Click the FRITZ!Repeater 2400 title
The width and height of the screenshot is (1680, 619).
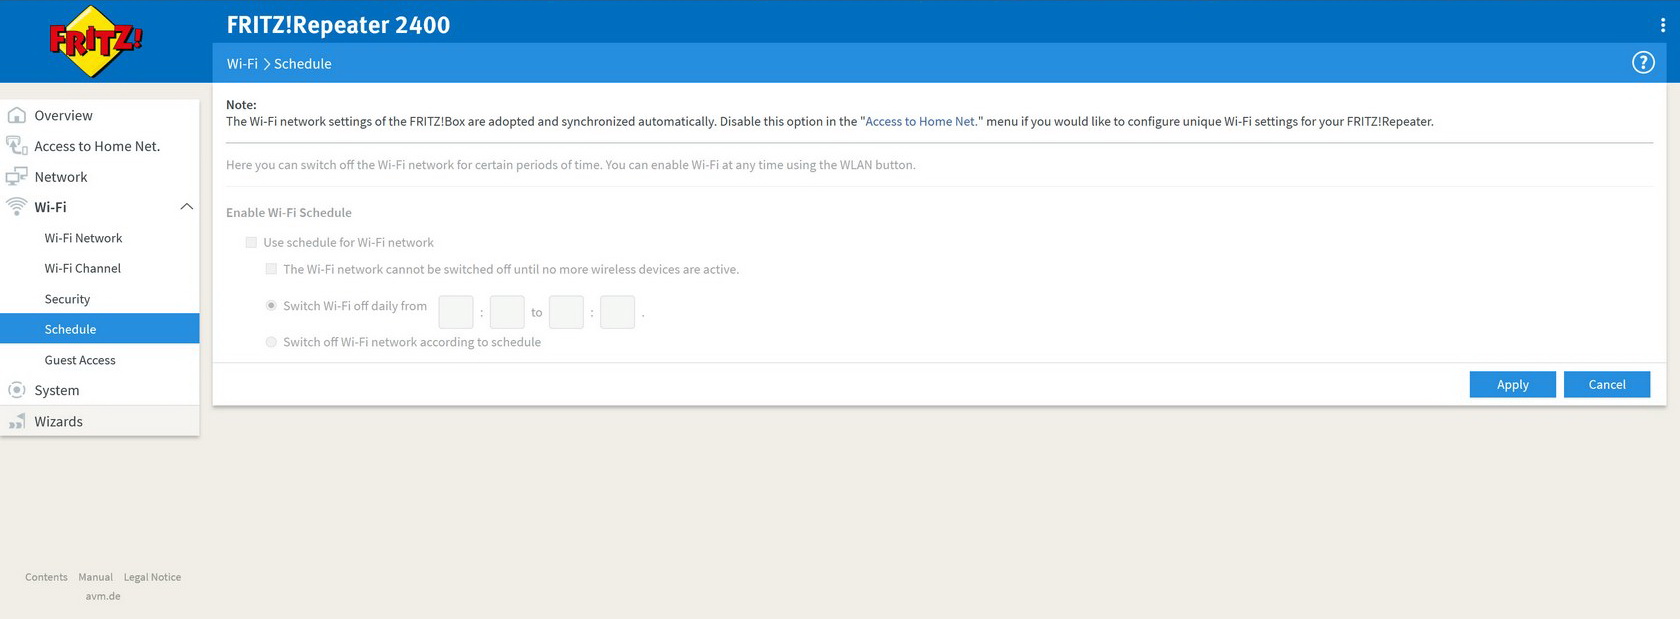(x=338, y=25)
